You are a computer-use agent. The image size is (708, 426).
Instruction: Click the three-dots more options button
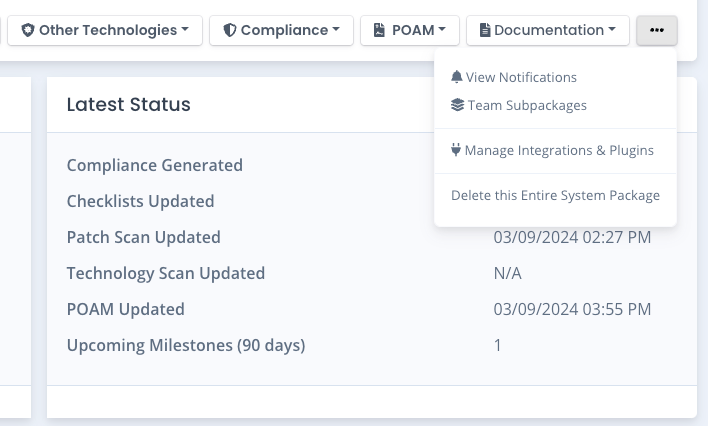(x=657, y=30)
